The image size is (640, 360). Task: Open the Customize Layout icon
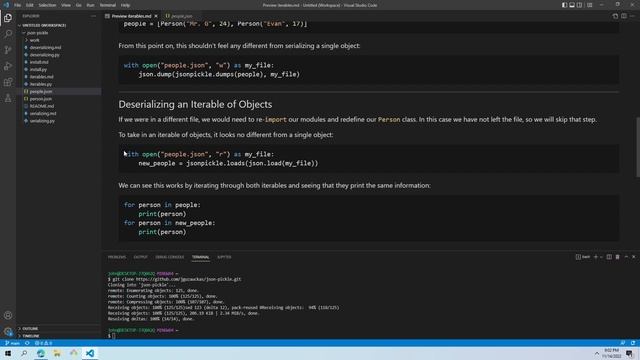[x=589, y=5]
